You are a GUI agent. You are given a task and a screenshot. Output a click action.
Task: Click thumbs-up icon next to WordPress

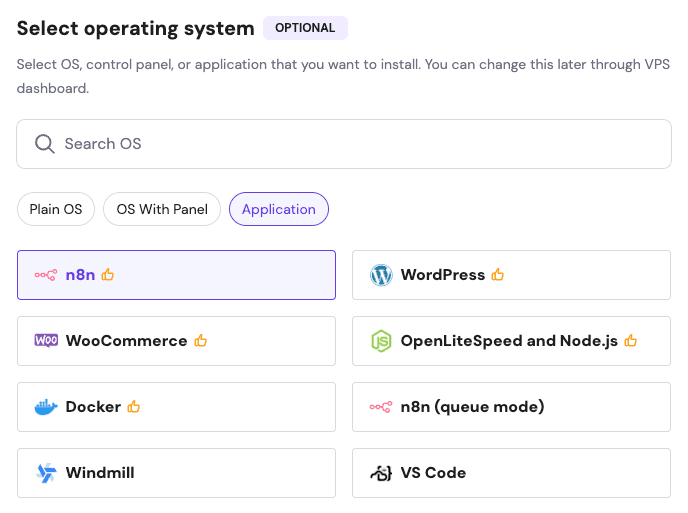(498, 275)
